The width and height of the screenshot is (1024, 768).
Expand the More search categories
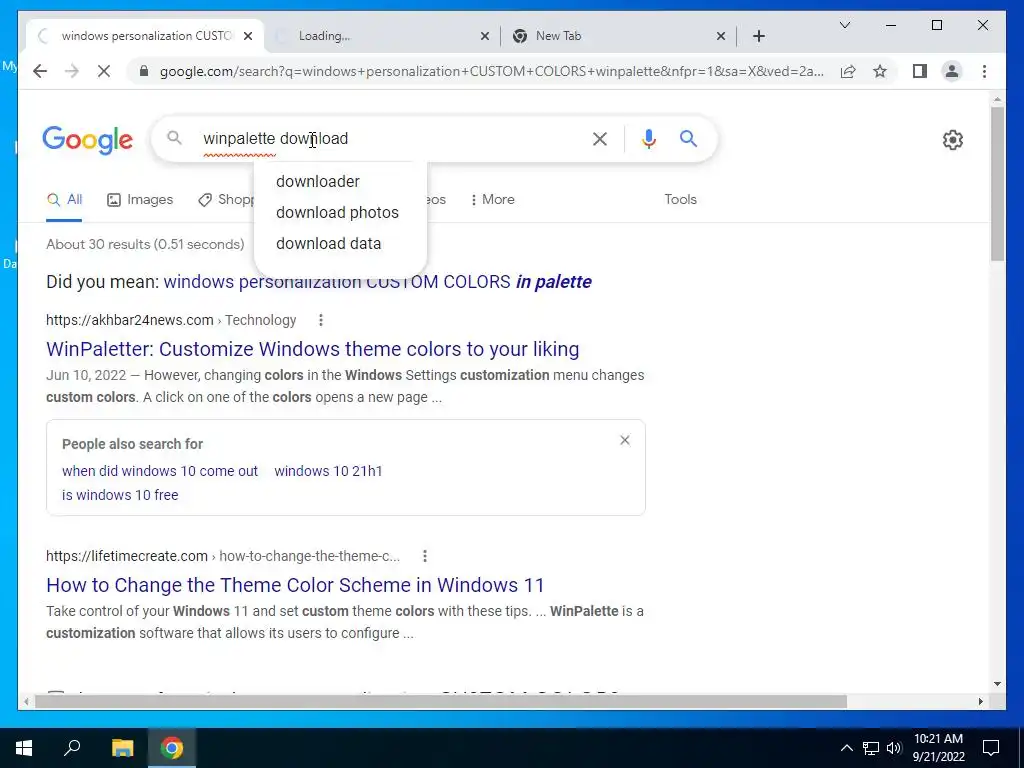(492, 200)
